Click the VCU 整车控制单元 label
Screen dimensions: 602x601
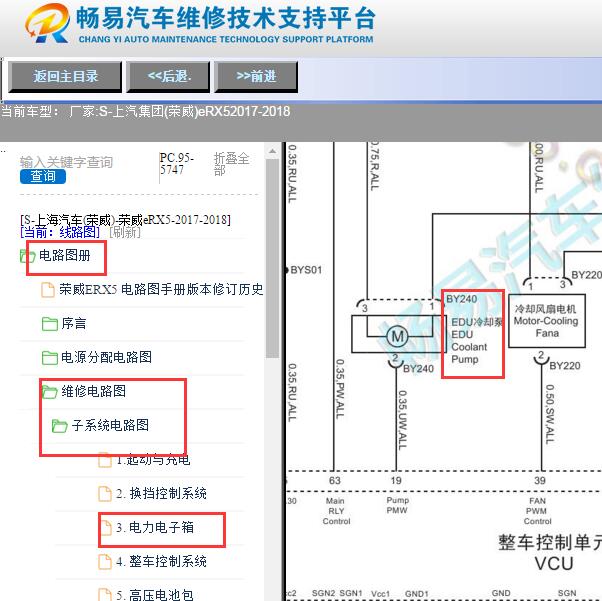(x=551, y=553)
